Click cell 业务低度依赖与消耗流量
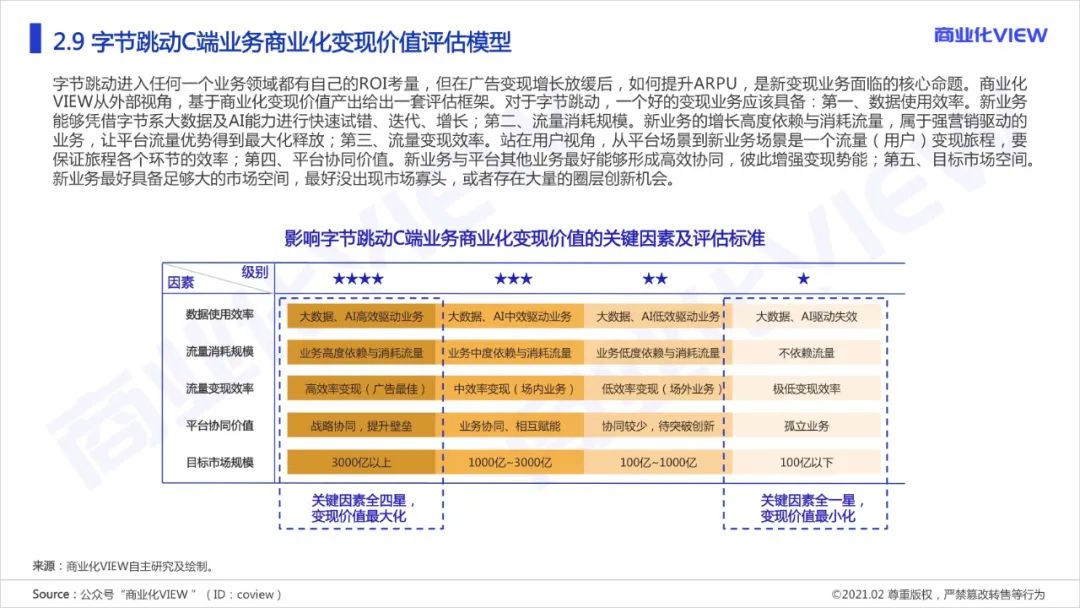 point(658,353)
